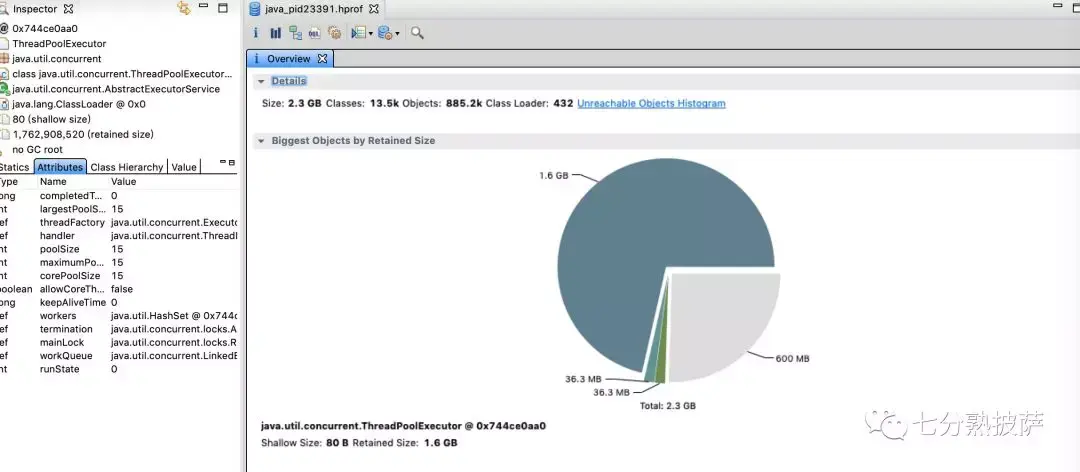Open the reports dropdown arrow in toolbar
Viewport: 1080px width, 472px height.
click(371, 33)
